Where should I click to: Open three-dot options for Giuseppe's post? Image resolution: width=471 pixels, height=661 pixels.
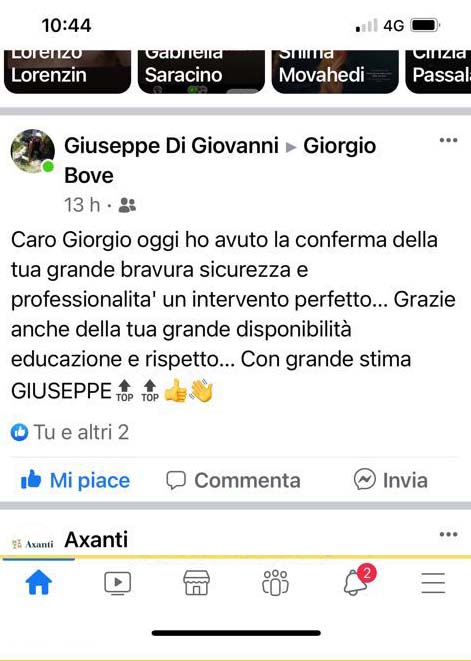coord(448,140)
